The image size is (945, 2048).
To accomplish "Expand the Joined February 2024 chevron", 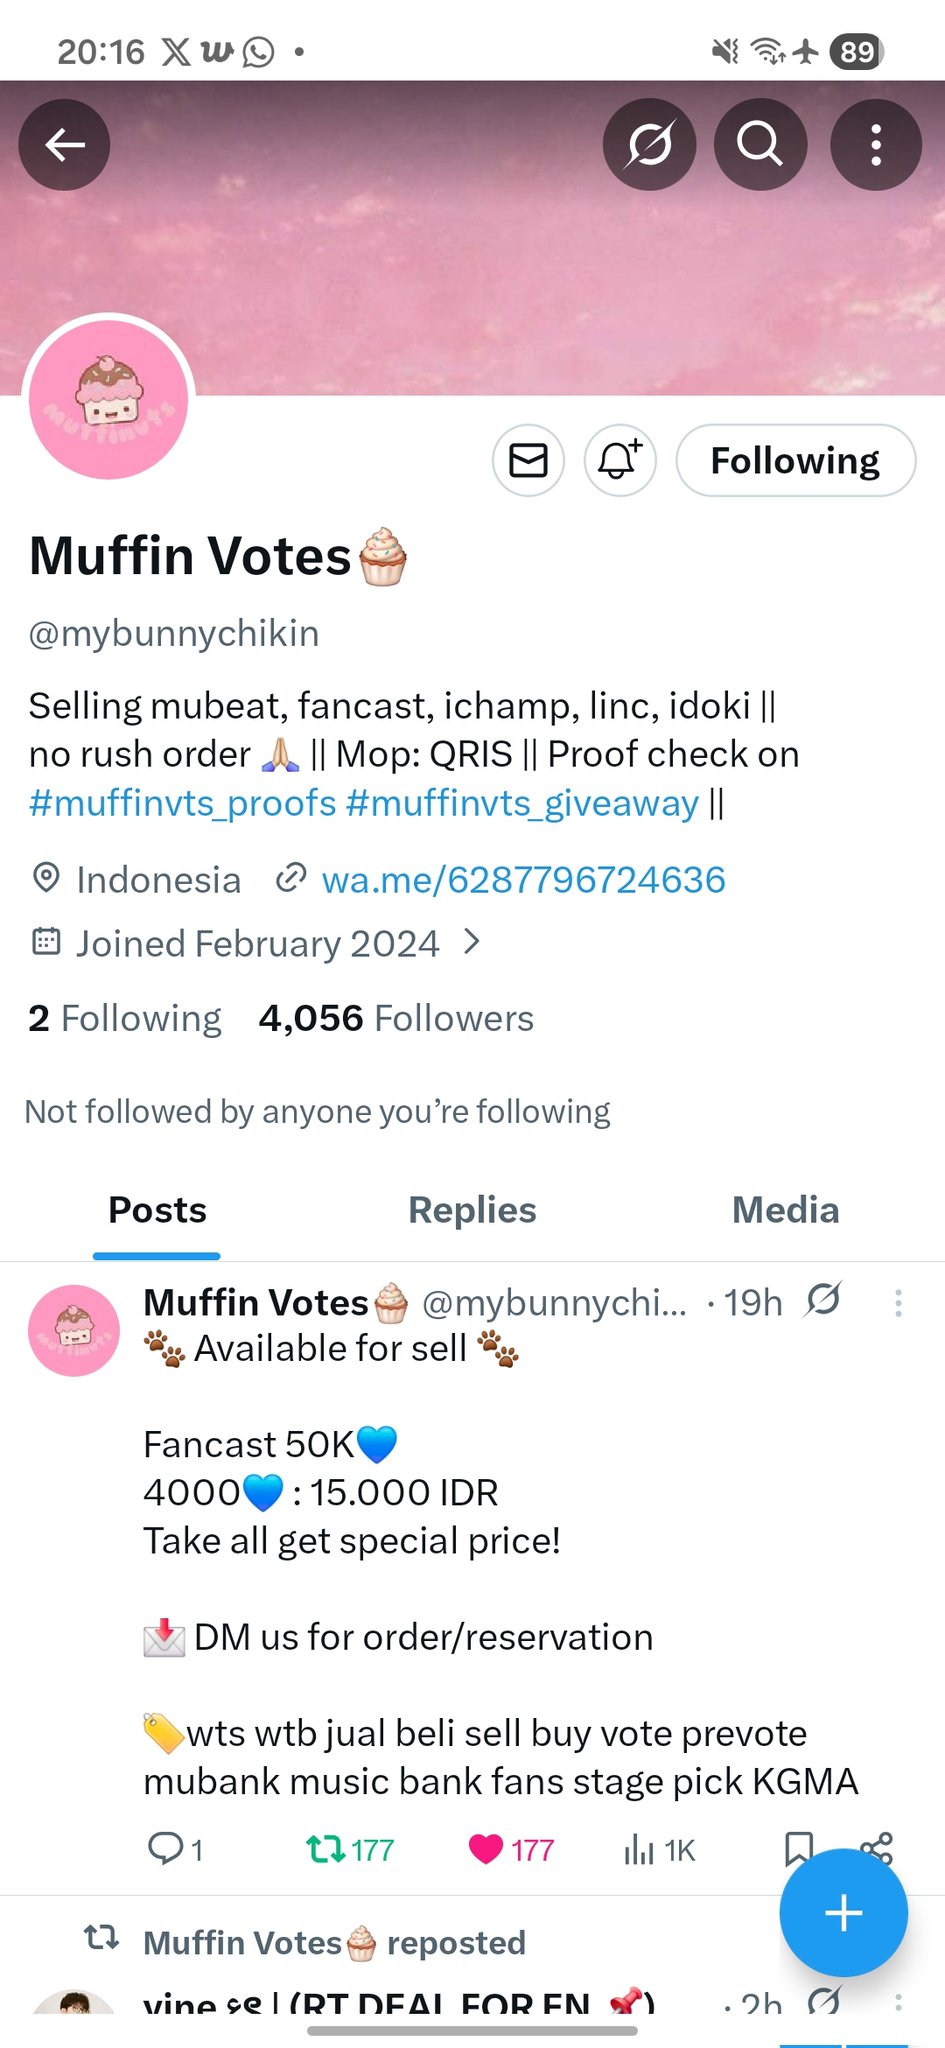I will tap(473, 942).
